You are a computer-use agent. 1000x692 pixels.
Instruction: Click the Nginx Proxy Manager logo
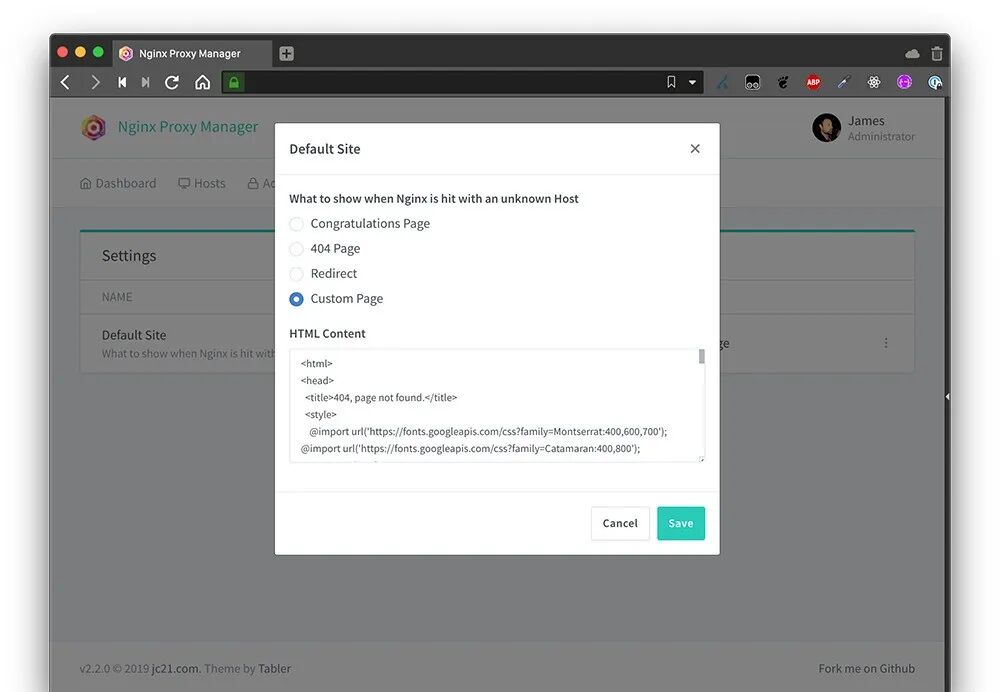tap(94, 127)
